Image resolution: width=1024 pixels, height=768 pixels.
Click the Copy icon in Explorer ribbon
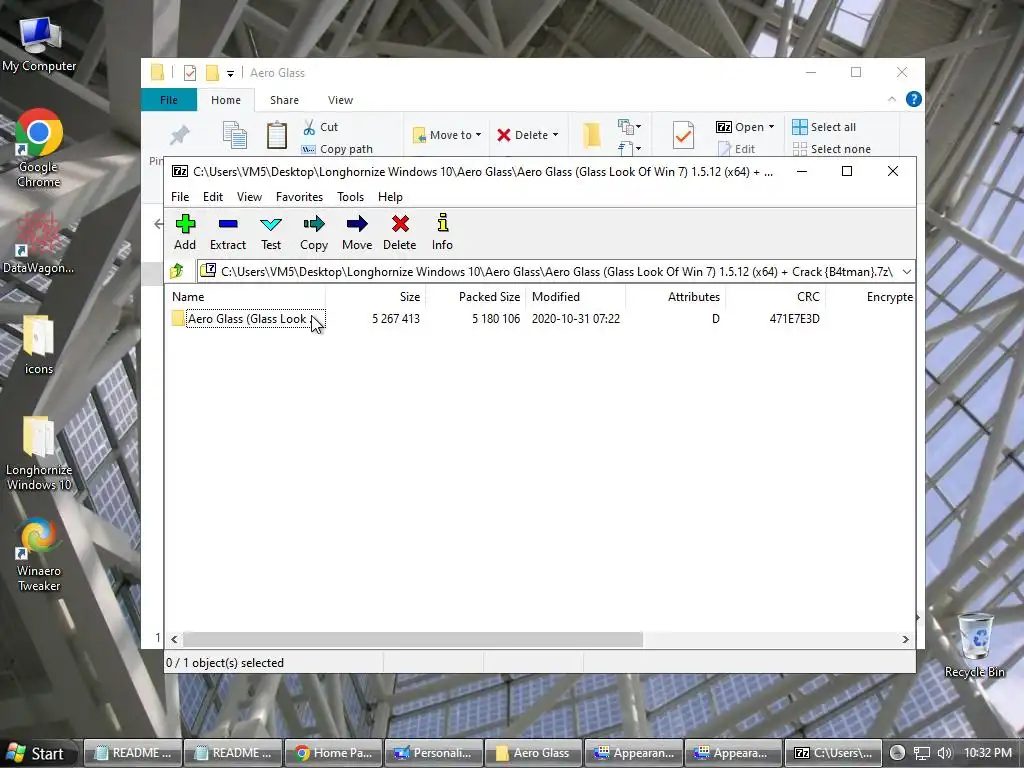point(234,135)
